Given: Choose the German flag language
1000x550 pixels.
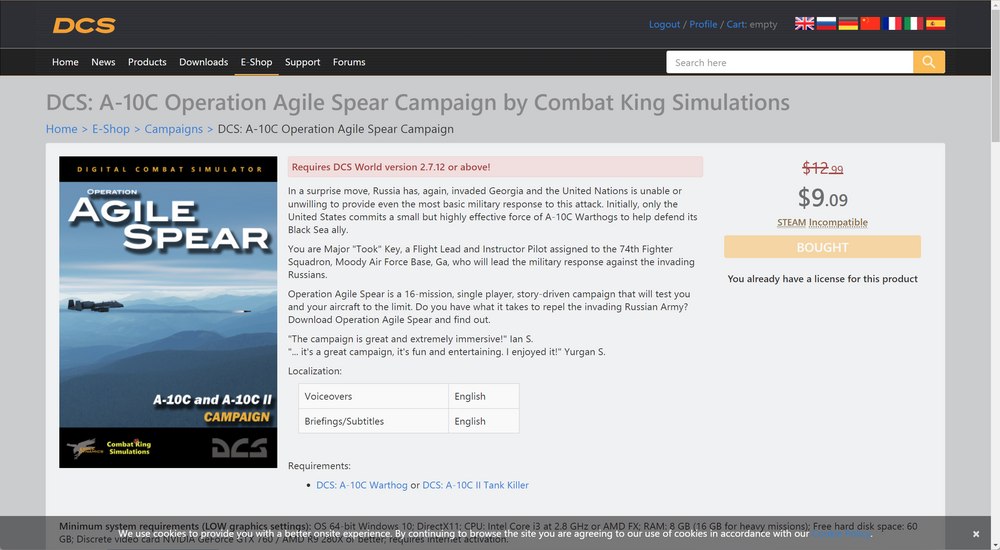Looking at the screenshot, I should click(848, 23).
